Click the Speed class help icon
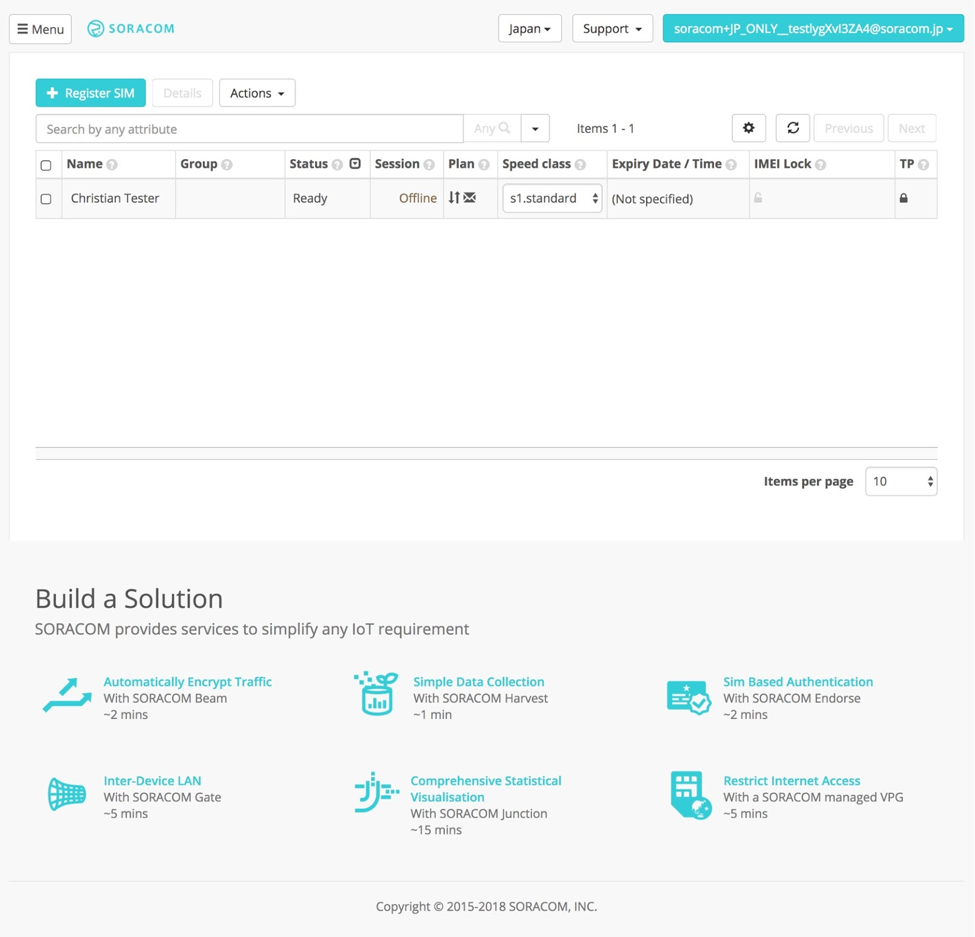This screenshot has width=975, height=937. point(580,165)
